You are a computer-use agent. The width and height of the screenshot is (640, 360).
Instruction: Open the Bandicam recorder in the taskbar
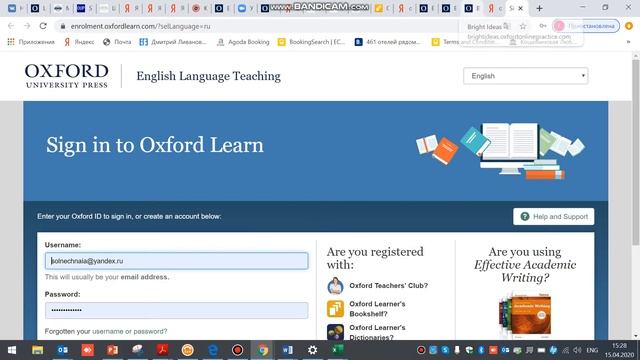pos(237,350)
